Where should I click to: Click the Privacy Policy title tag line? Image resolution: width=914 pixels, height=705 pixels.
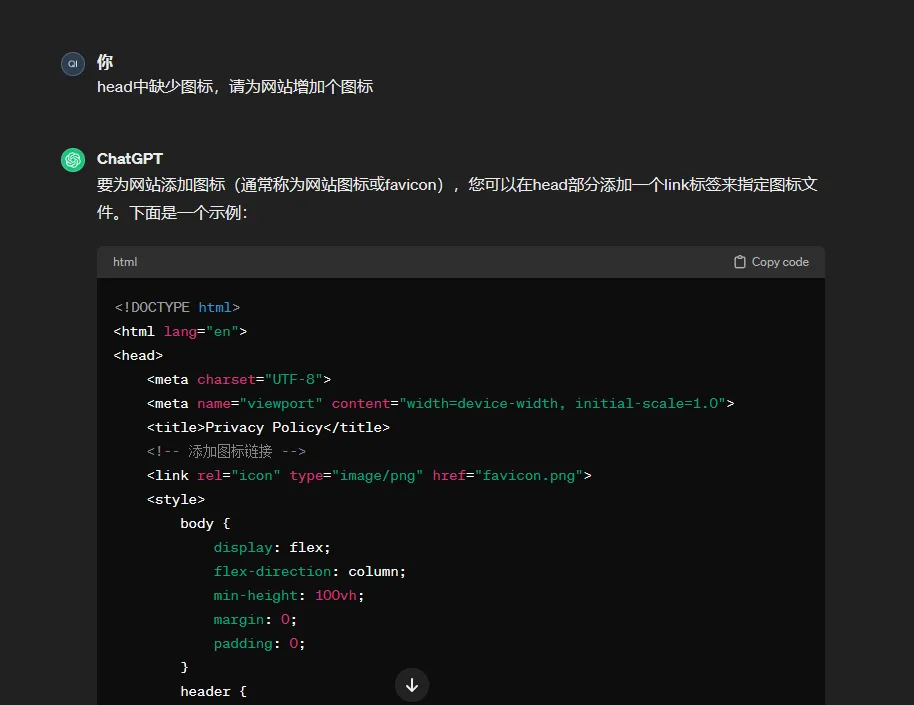coord(268,428)
